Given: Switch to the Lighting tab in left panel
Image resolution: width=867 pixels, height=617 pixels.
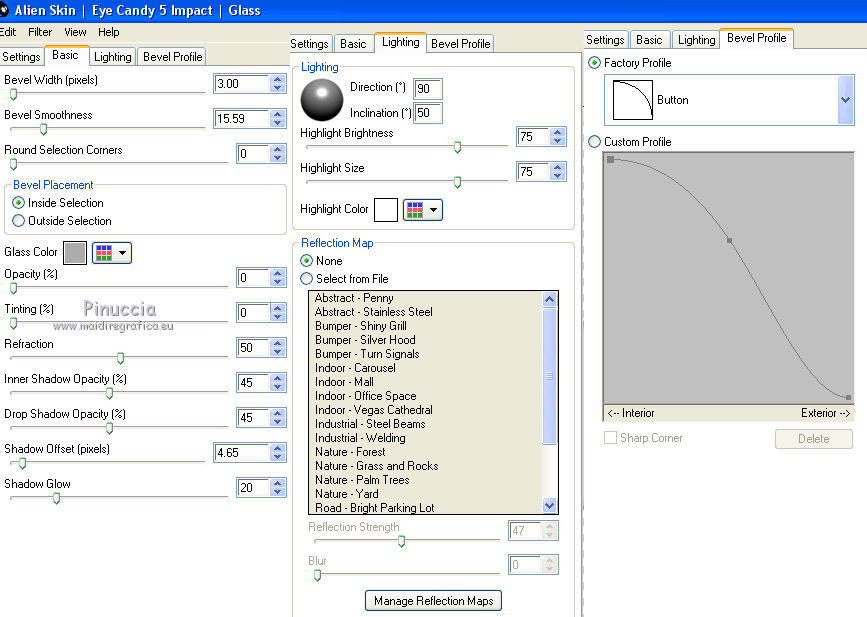Looking at the screenshot, I should coord(113,57).
